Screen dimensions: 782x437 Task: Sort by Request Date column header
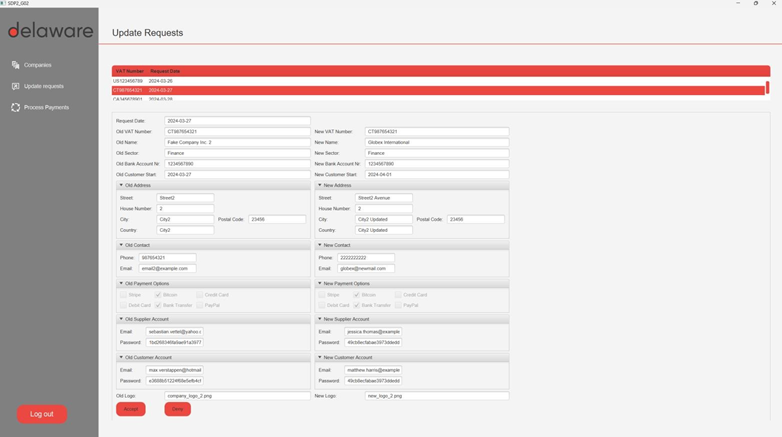tap(165, 71)
